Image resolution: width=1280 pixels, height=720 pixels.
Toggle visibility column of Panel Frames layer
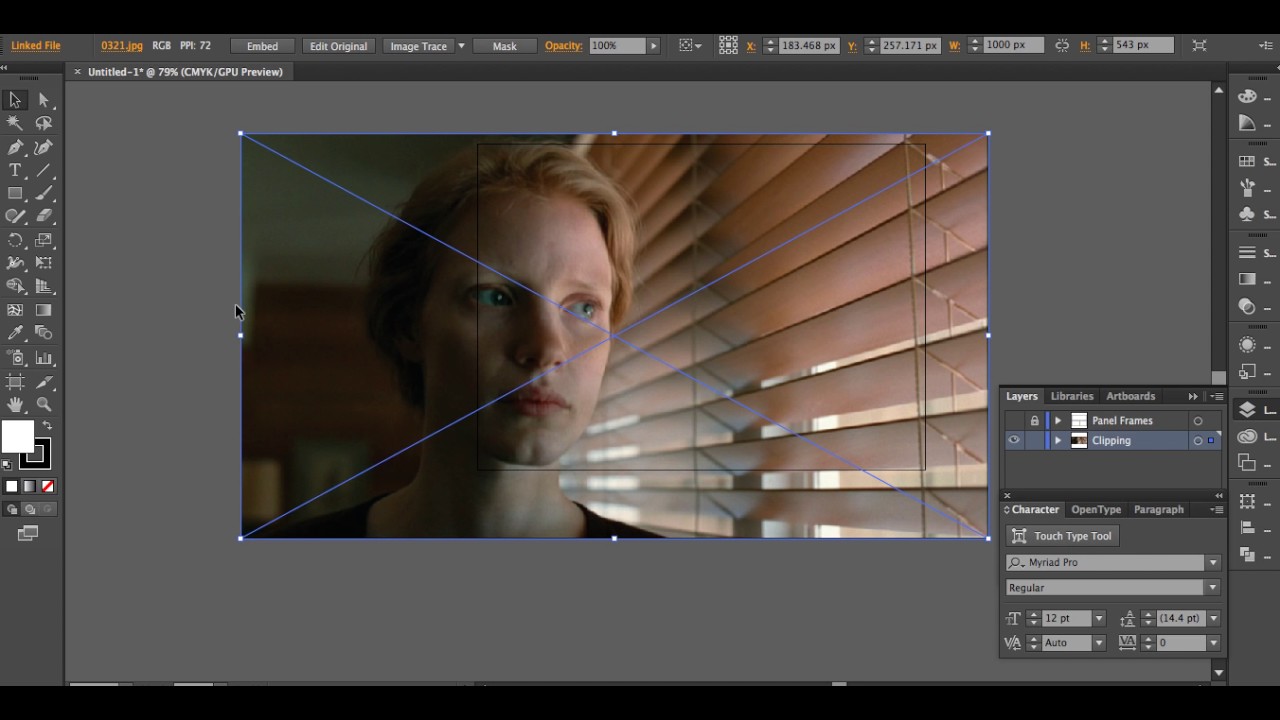click(1014, 421)
